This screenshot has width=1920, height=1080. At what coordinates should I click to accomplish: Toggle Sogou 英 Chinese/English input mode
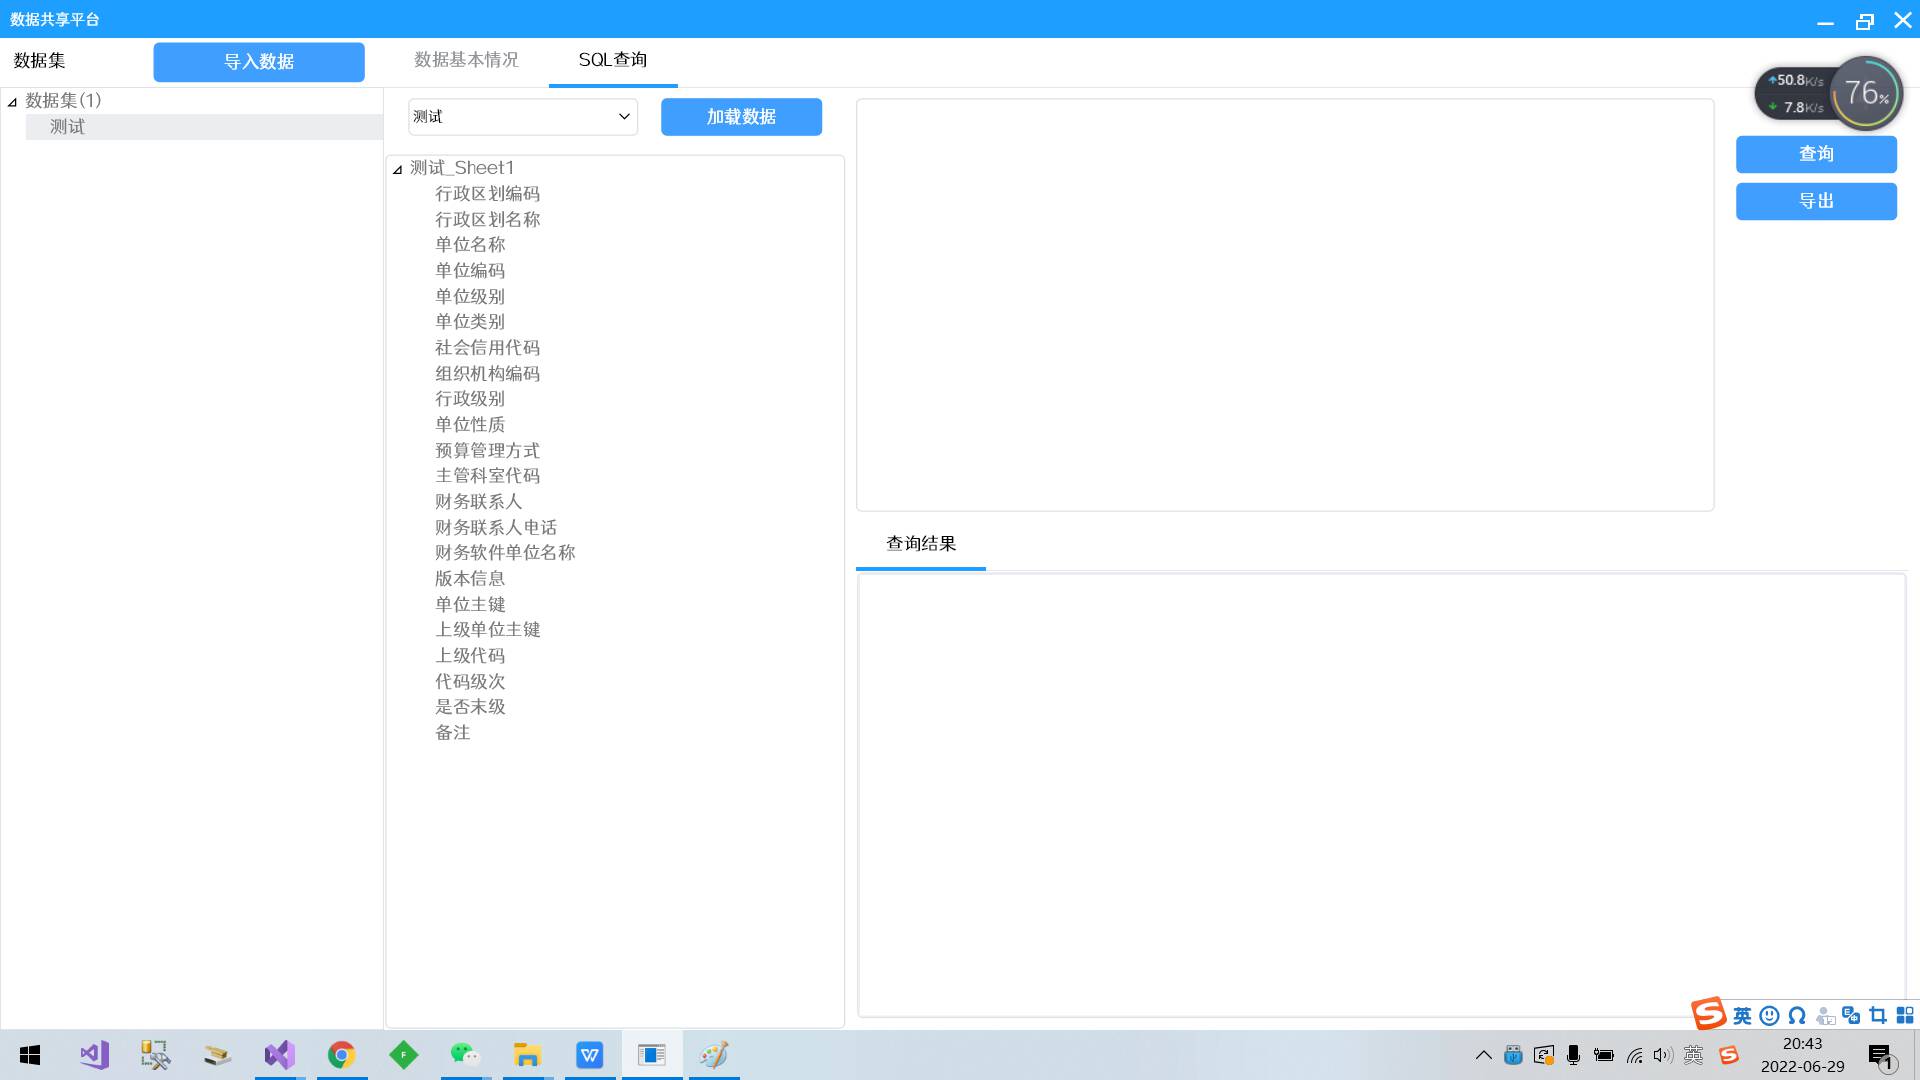(1742, 1016)
